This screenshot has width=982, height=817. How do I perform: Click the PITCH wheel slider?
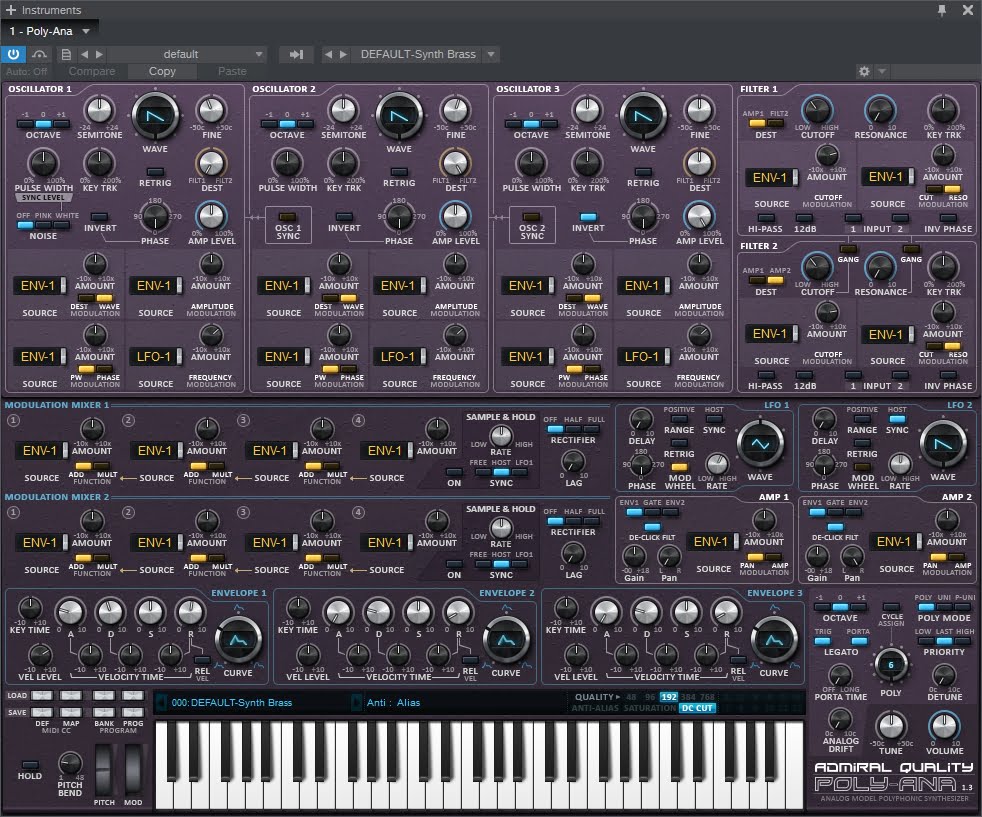104,769
